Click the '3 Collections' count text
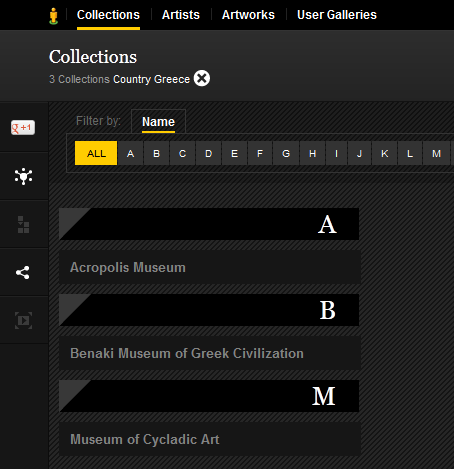The width and height of the screenshot is (454, 469). tap(79, 79)
